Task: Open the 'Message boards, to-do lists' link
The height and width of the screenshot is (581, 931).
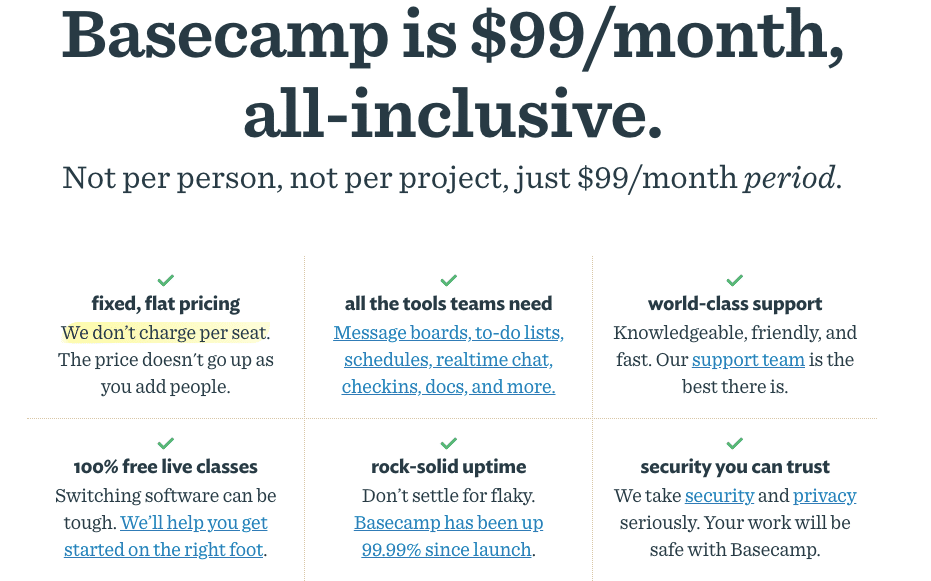Action: (x=448, y=333)
